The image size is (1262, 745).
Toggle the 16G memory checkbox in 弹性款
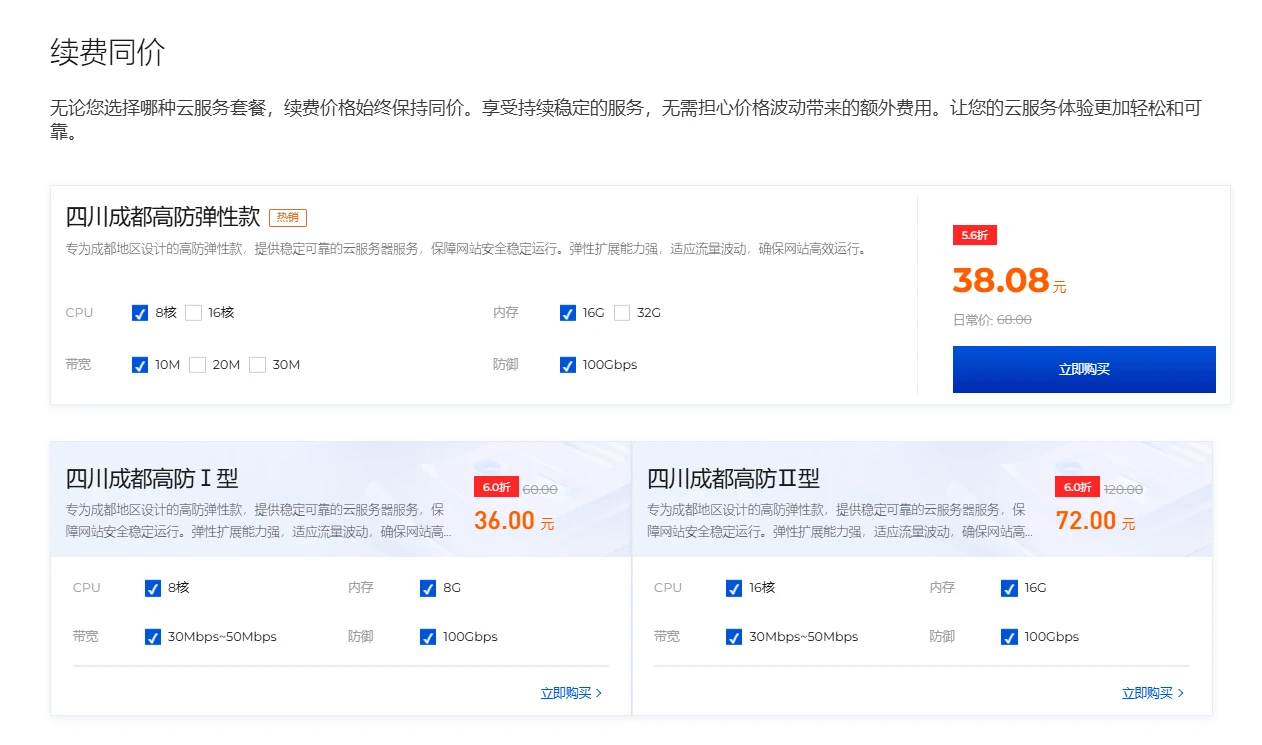tap(568, 313)
